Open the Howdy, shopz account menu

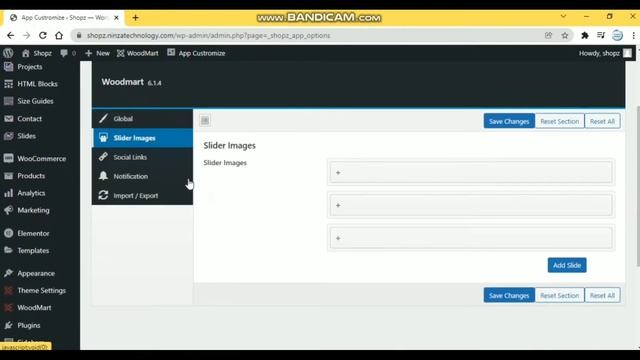coord(605,53)
